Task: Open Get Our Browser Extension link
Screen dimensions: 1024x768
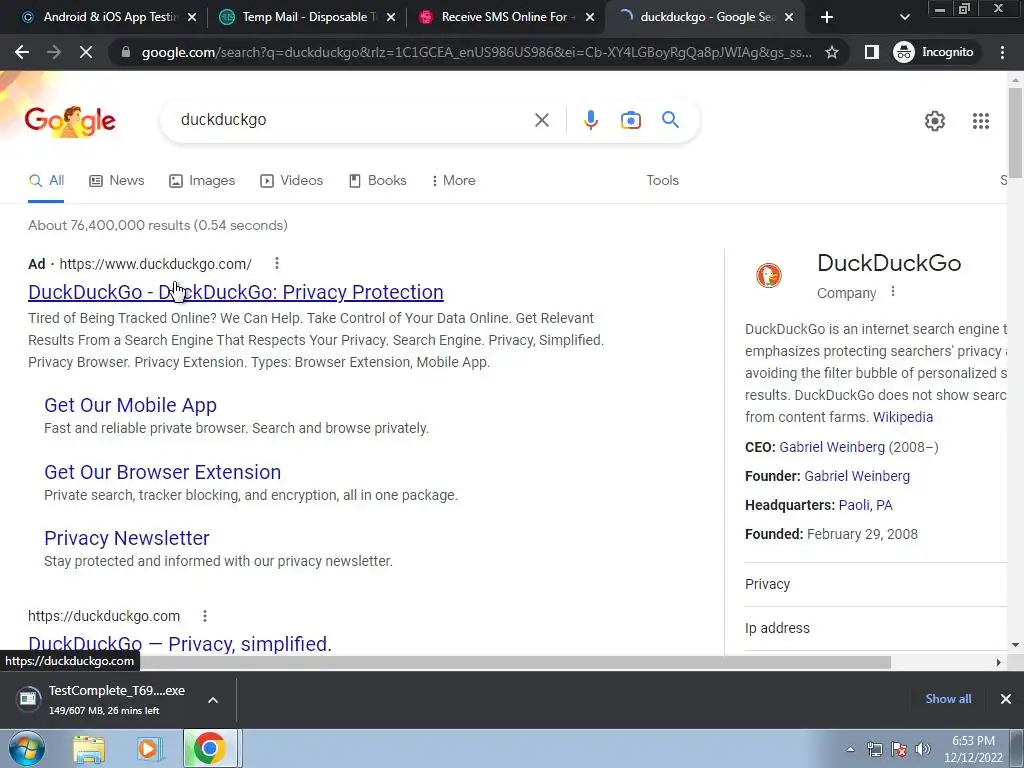Action: click(x=162, y=472)
